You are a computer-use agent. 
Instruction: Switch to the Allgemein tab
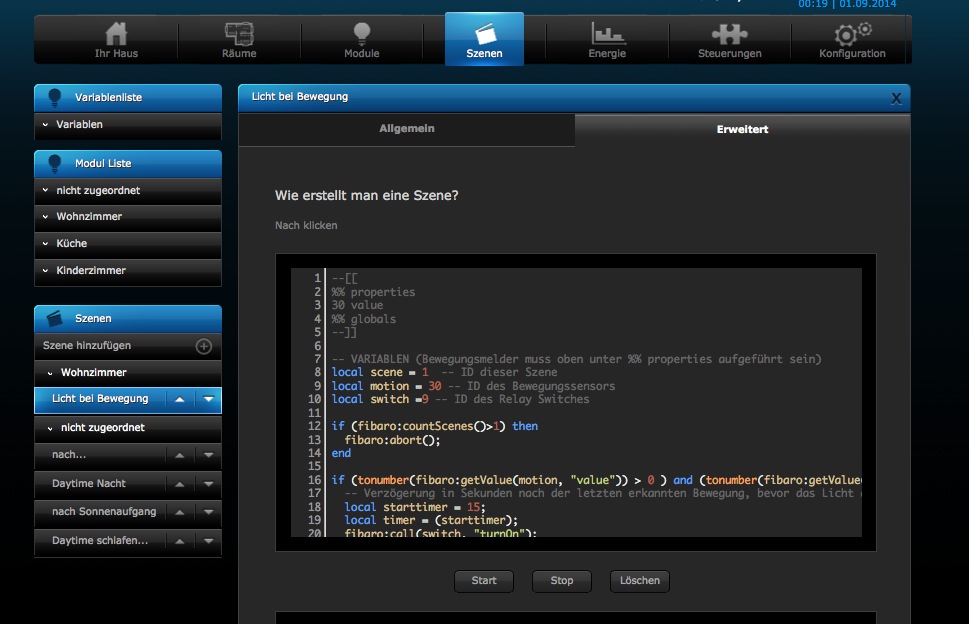point(406,130)
